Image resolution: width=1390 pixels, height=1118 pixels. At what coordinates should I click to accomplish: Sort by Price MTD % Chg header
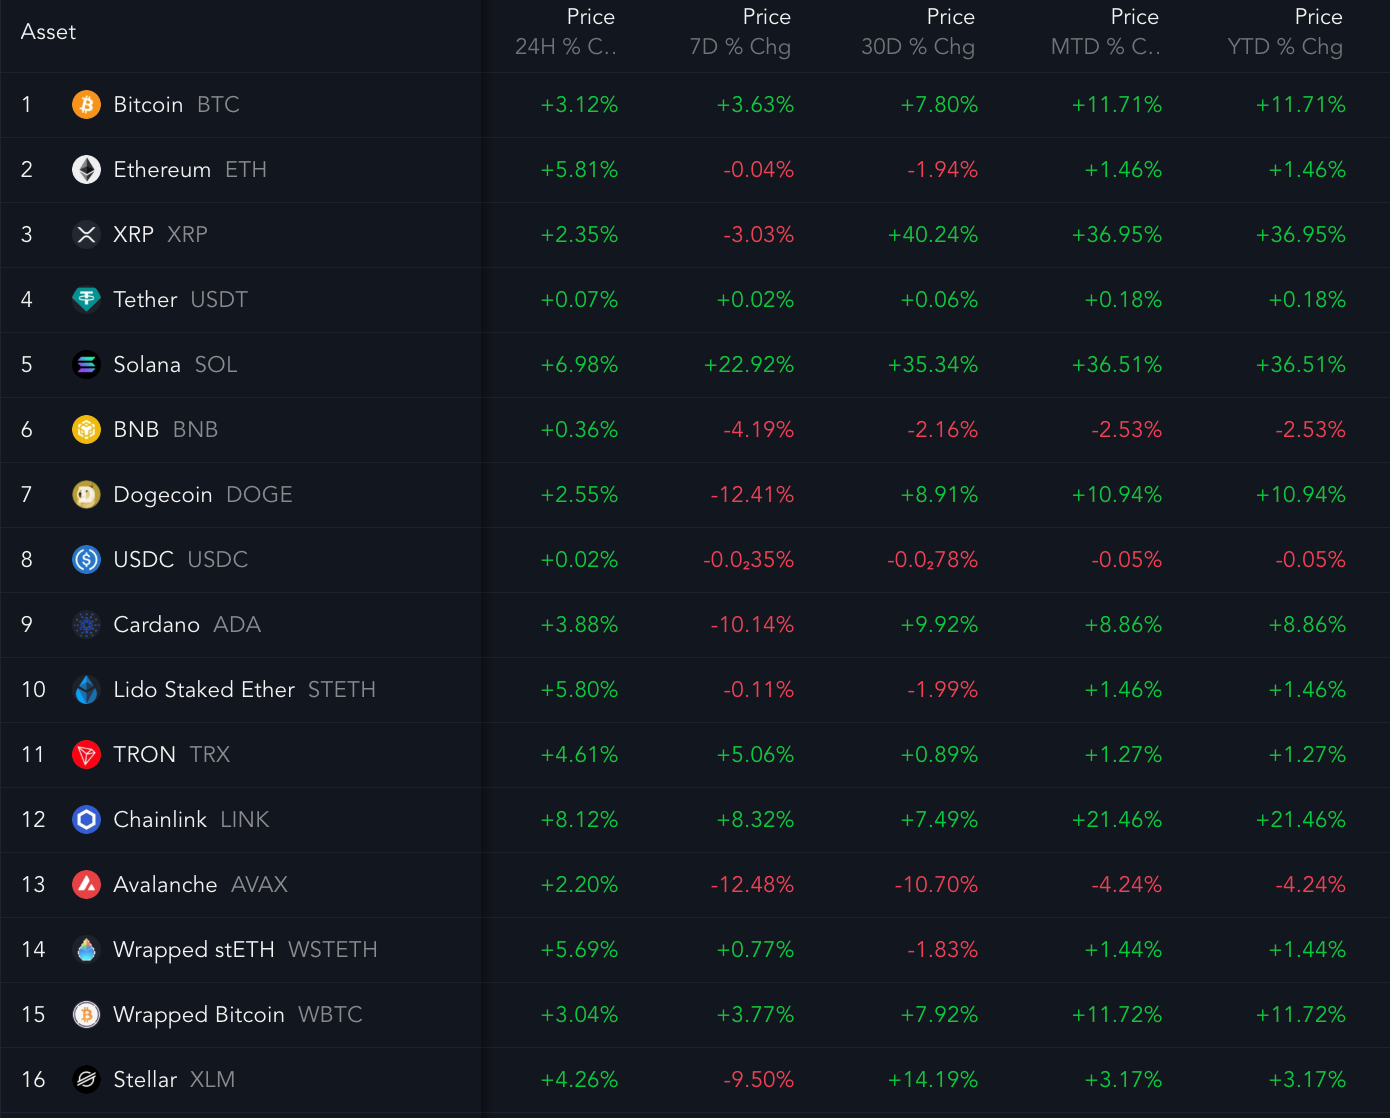1105,32
